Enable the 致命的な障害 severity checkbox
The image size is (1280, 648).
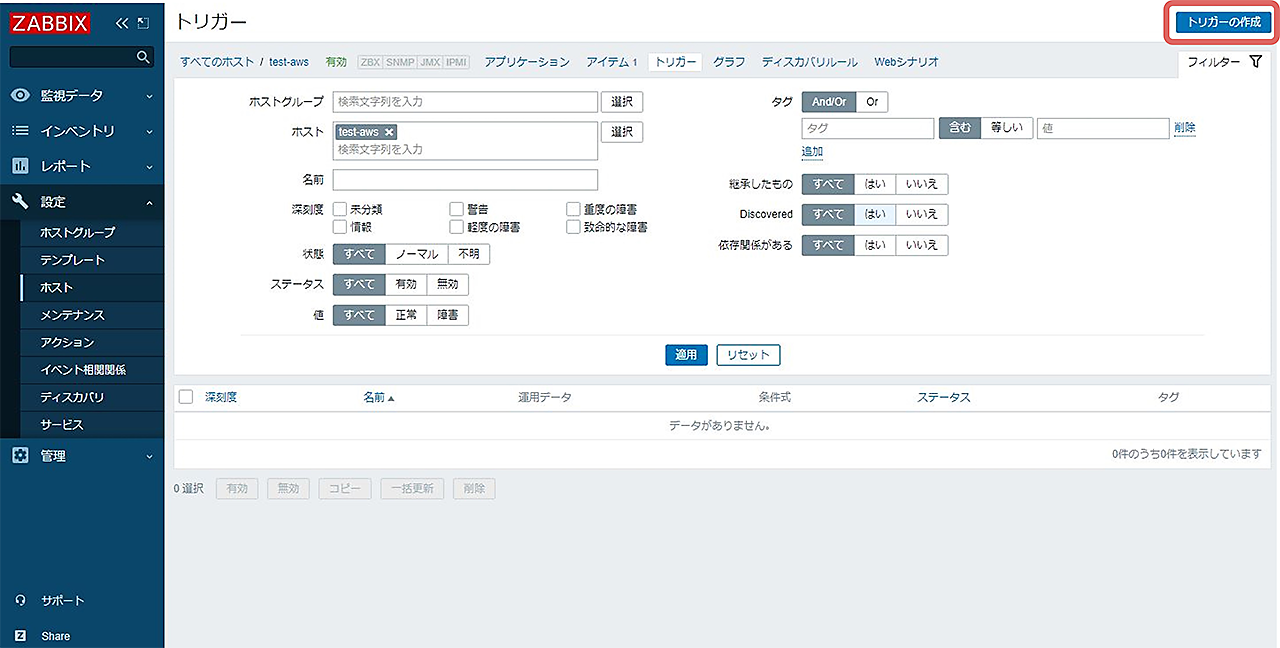click(x=573, y=227)
